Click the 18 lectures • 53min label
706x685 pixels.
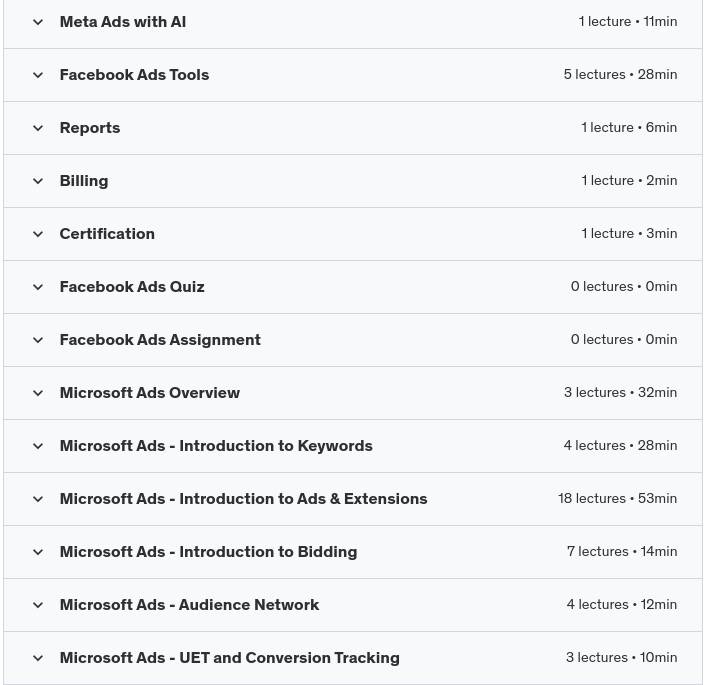[x=617, y=498]
